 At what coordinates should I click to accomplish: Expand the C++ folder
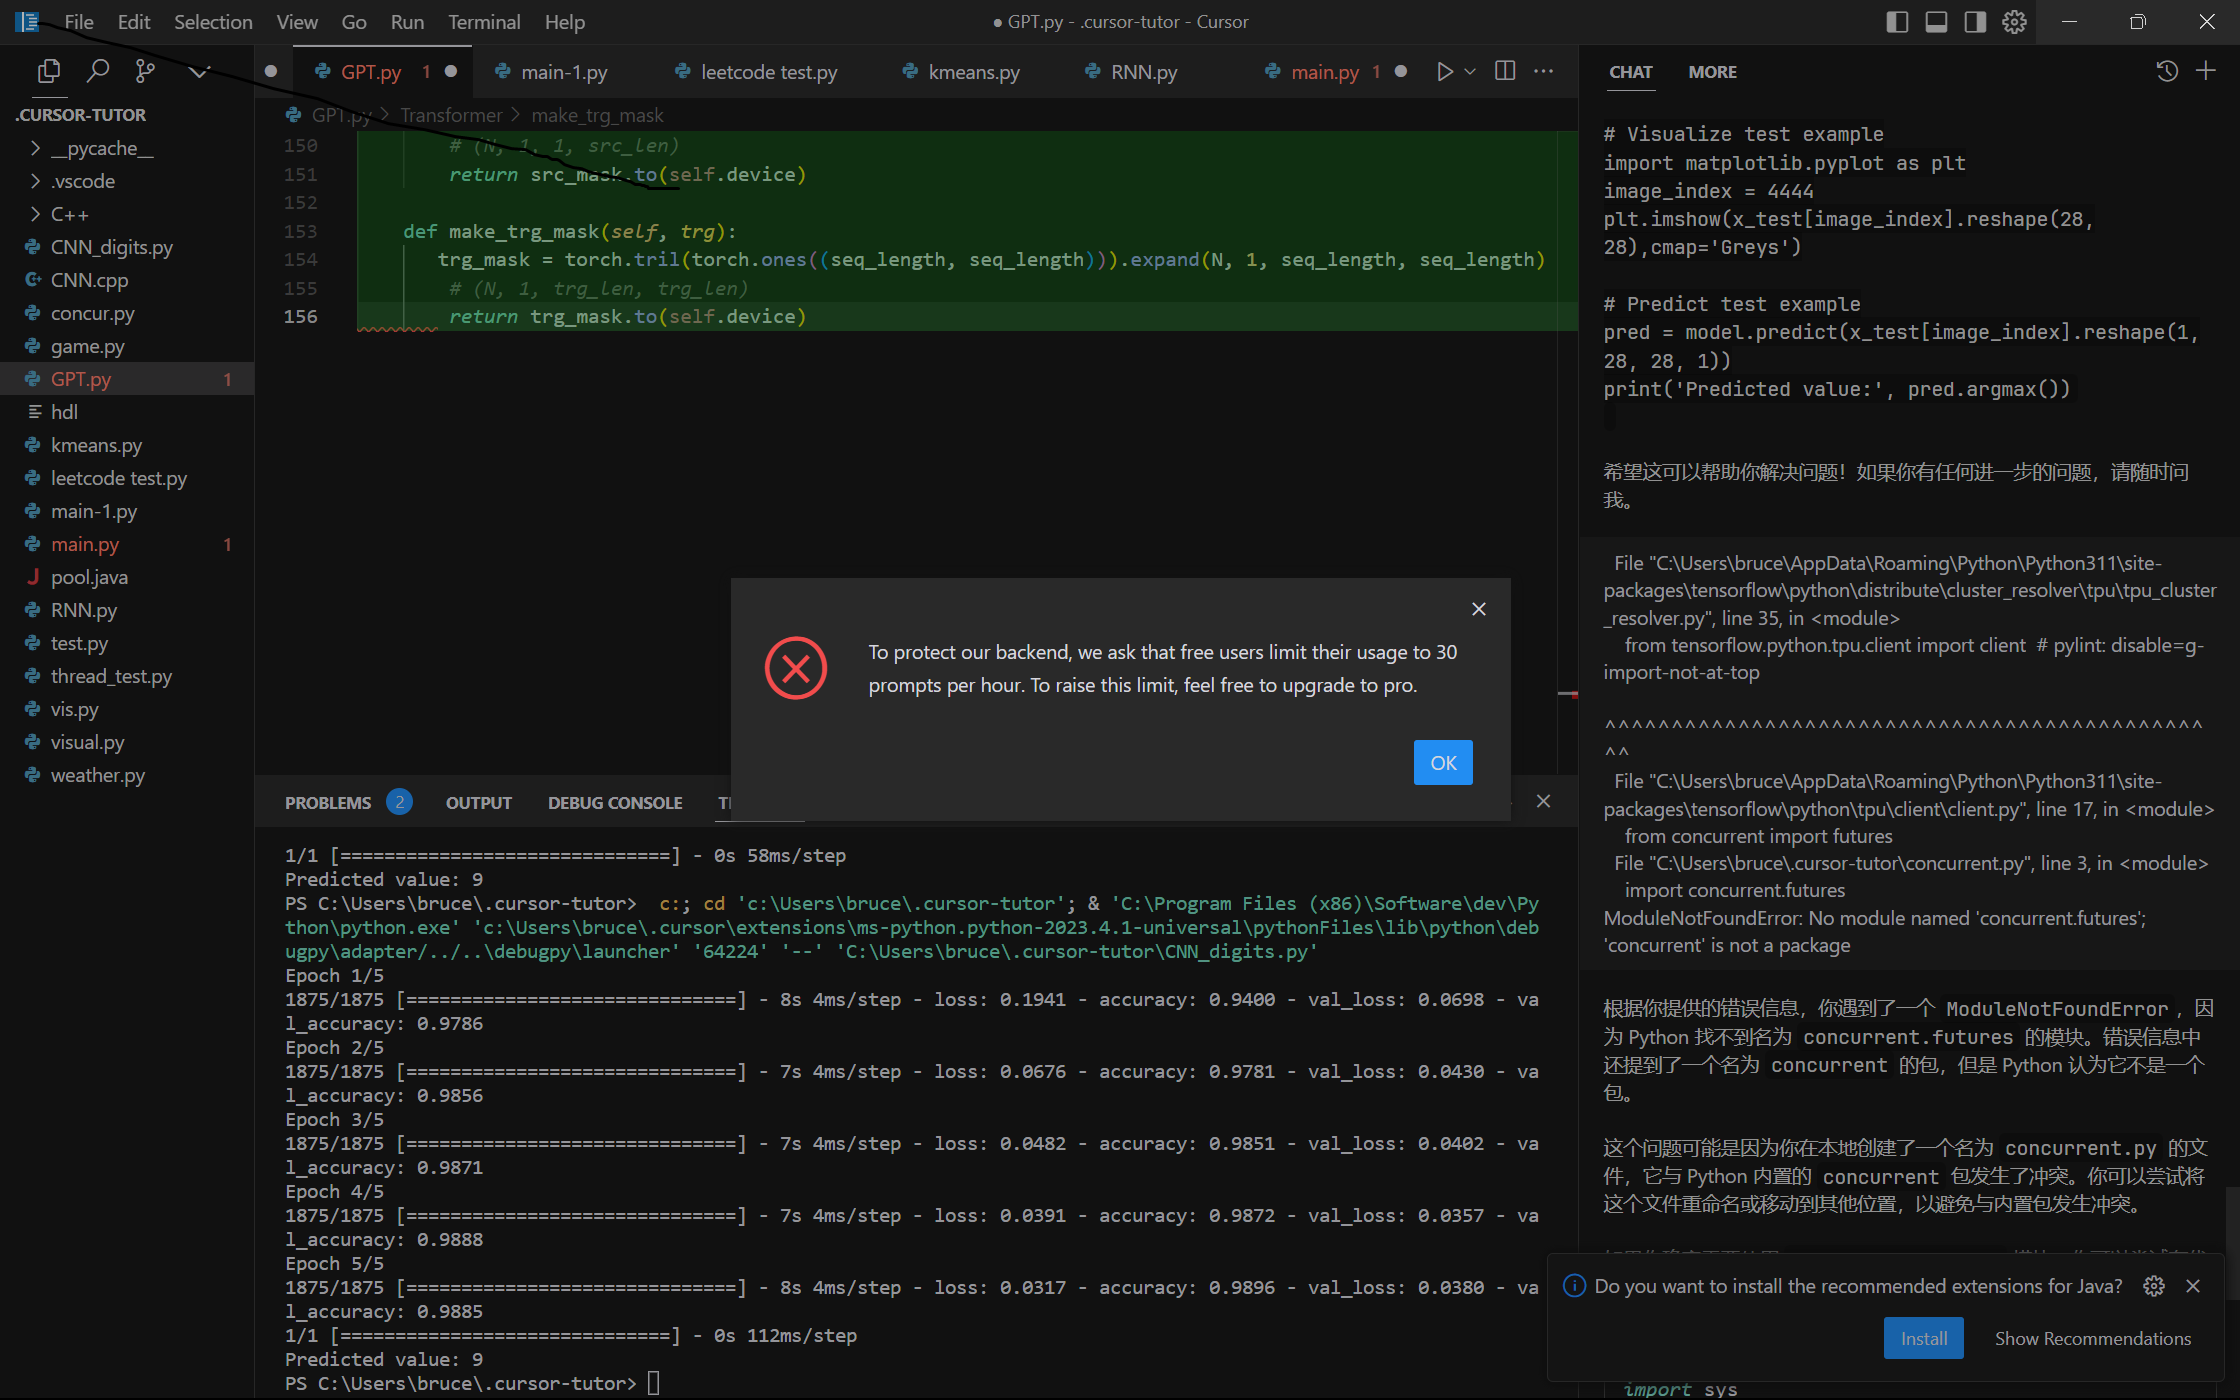tap(69, 214)
